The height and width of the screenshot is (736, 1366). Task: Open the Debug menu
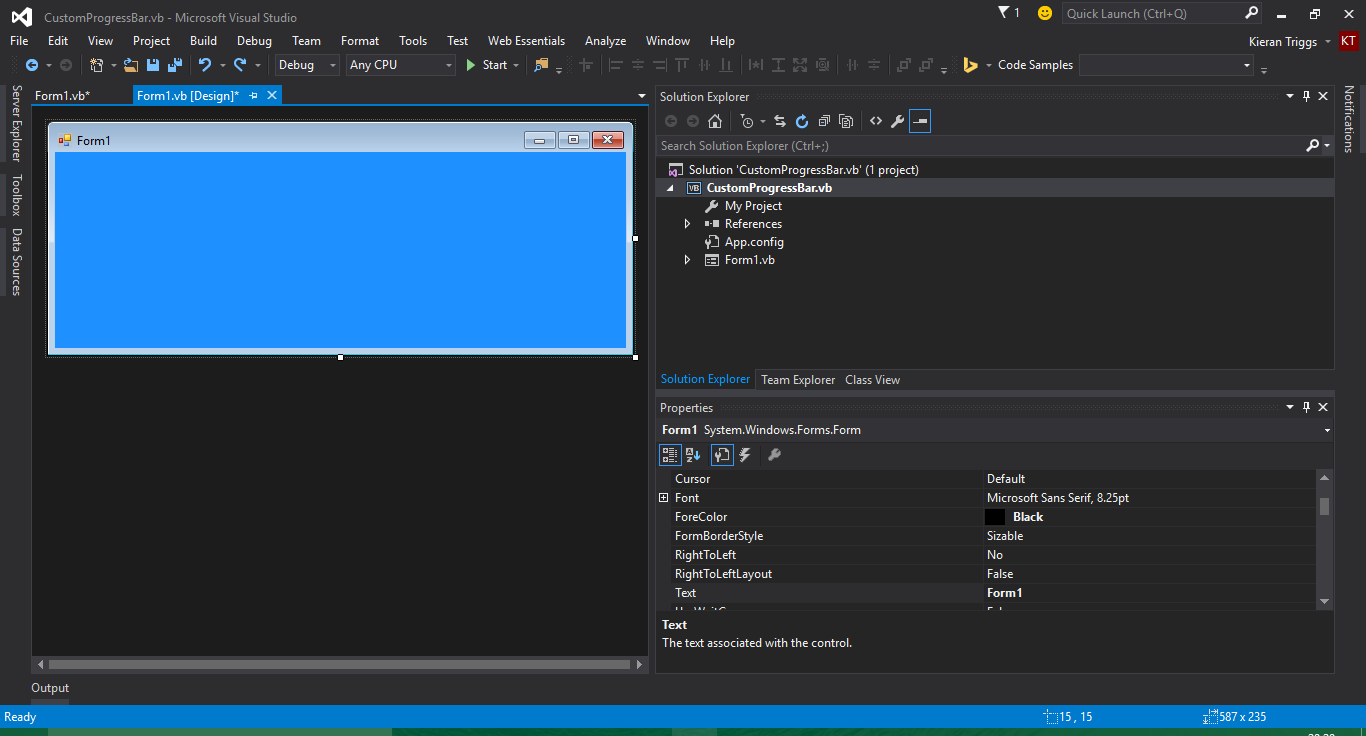click(x=254, y=41)
